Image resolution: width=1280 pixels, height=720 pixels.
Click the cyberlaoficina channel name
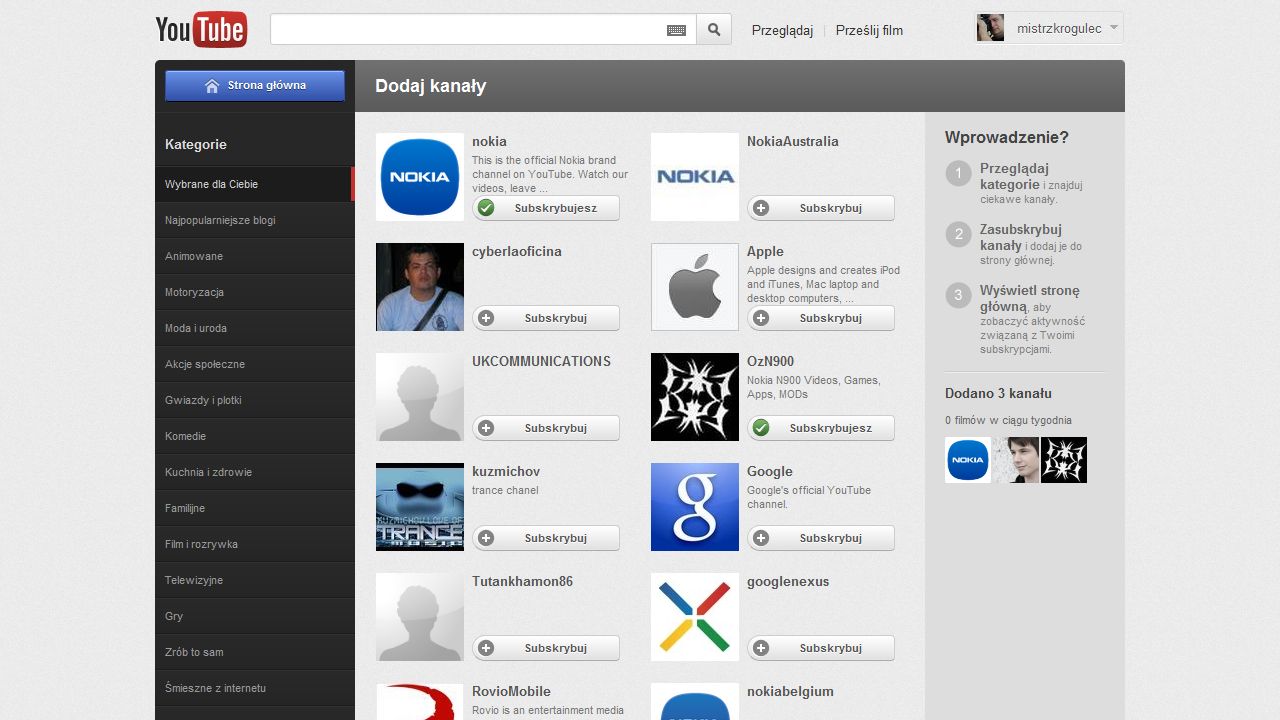517,251
